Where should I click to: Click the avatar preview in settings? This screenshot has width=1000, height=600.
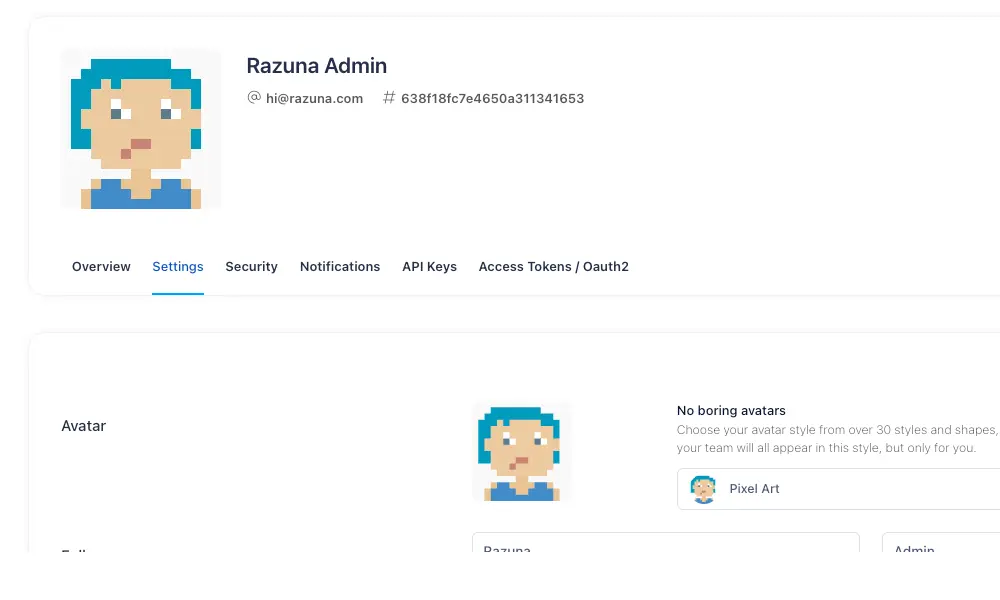pos(522,453)
